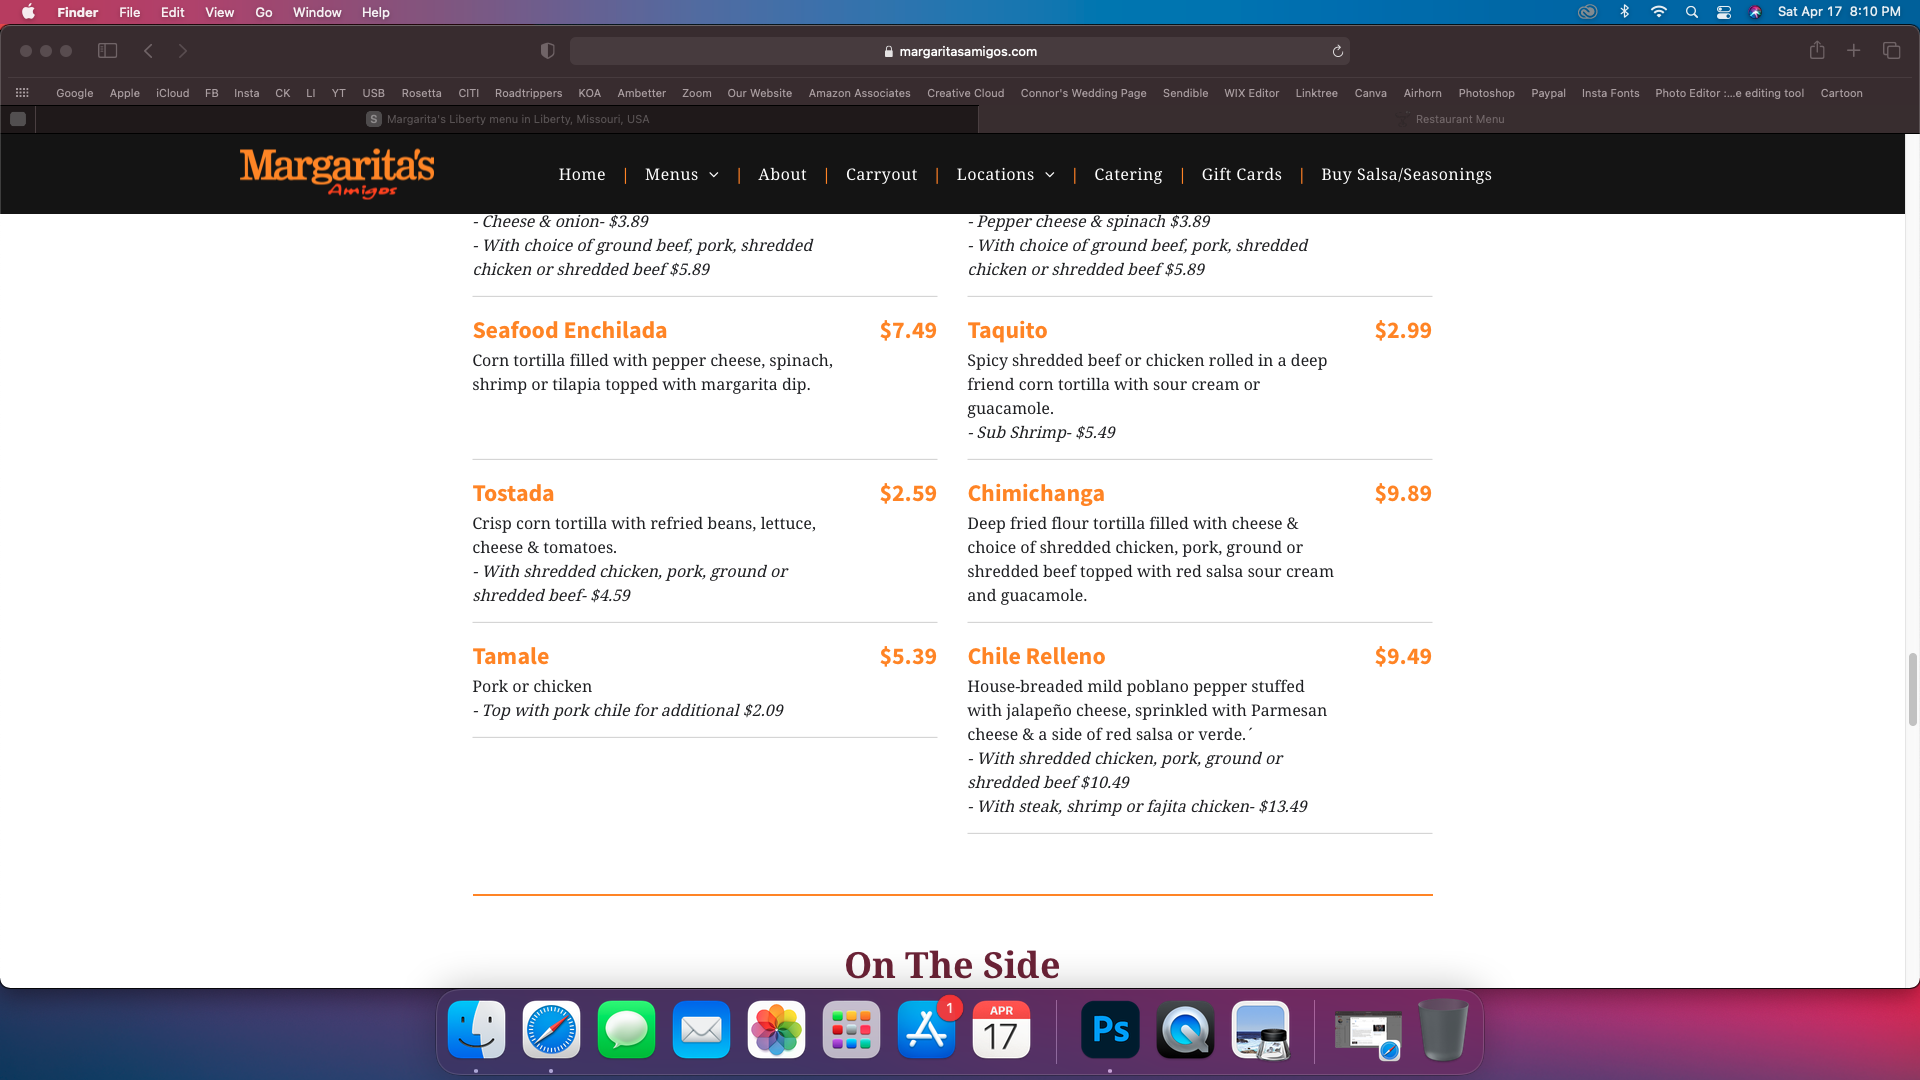Show tab overview icon
This screenshot has width=1920, height=1080.
coord(1891,51)
